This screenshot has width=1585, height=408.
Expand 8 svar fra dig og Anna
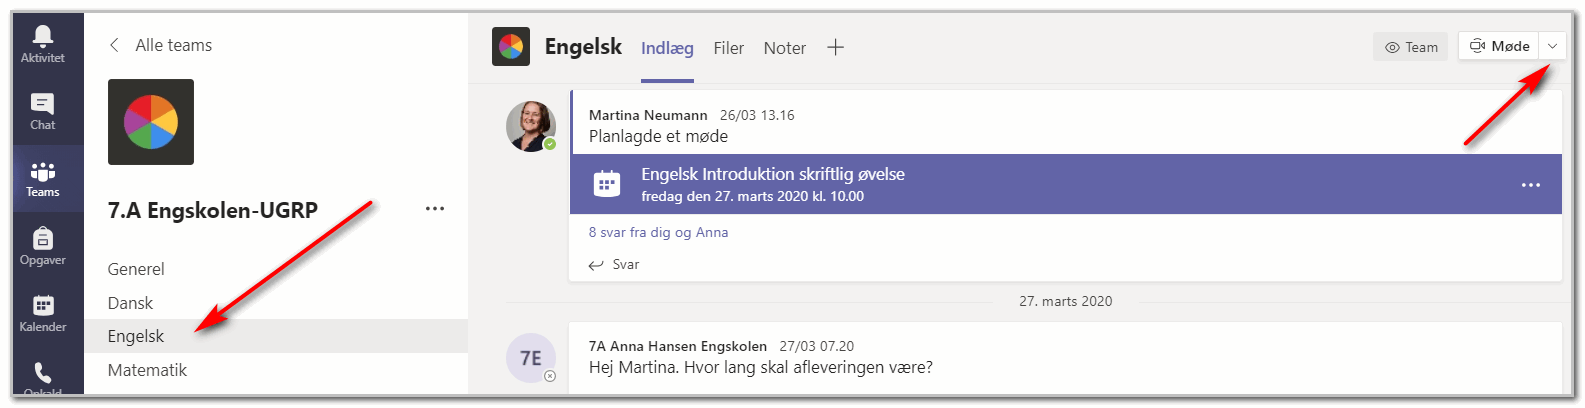point(658,232)
